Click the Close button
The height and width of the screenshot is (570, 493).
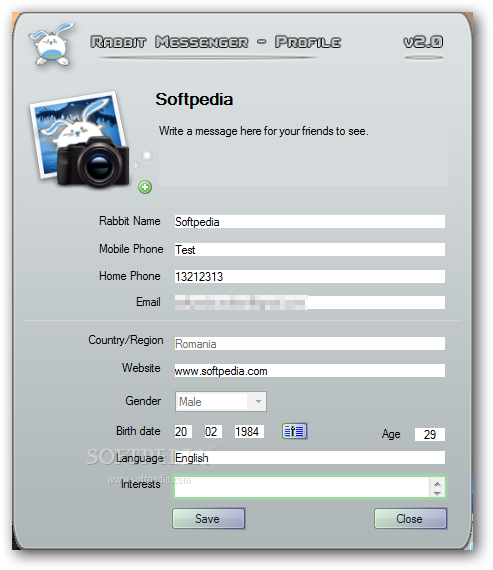[410, 518]
